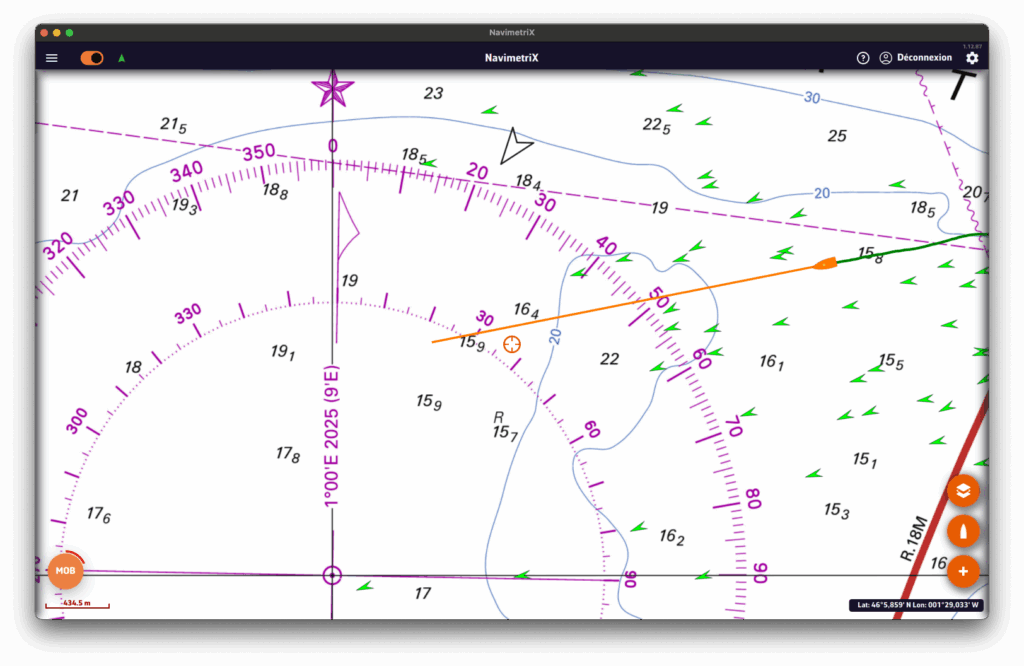Click the R.18M red sector line label
The height and width of the screenshot is (666, 1024).
pos(913,539)
